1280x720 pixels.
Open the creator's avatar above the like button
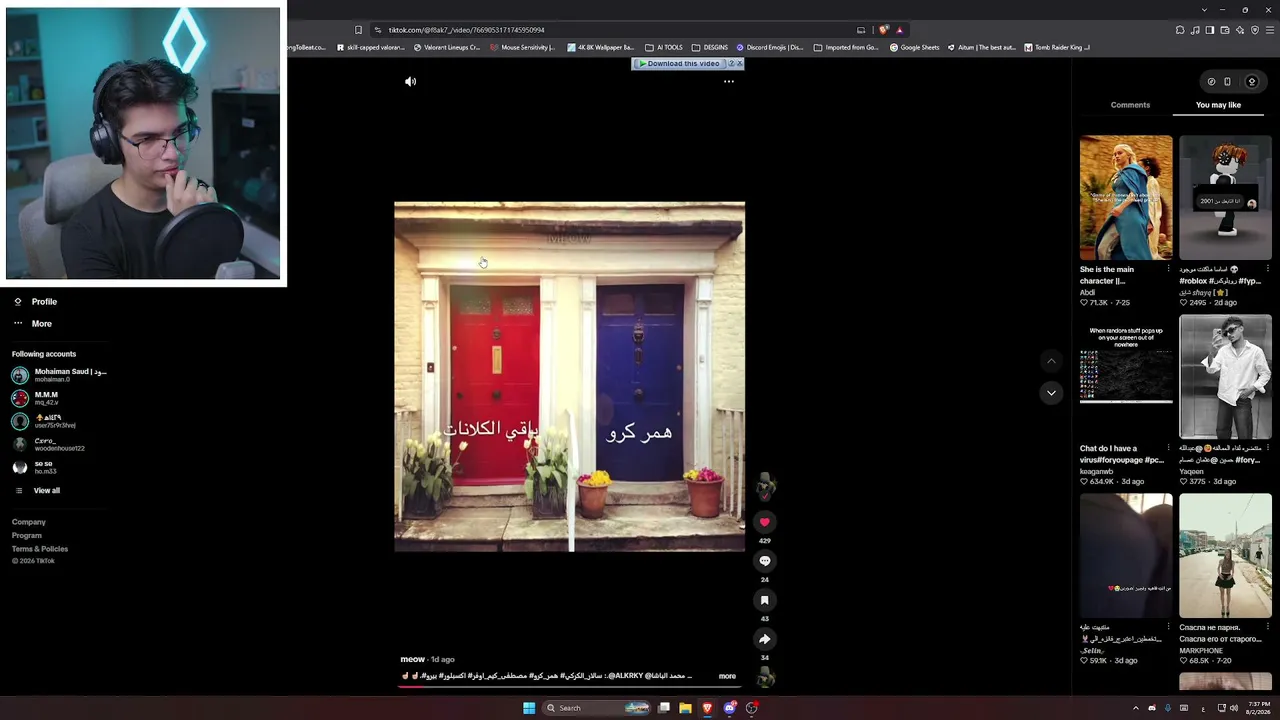coord(765,487)
